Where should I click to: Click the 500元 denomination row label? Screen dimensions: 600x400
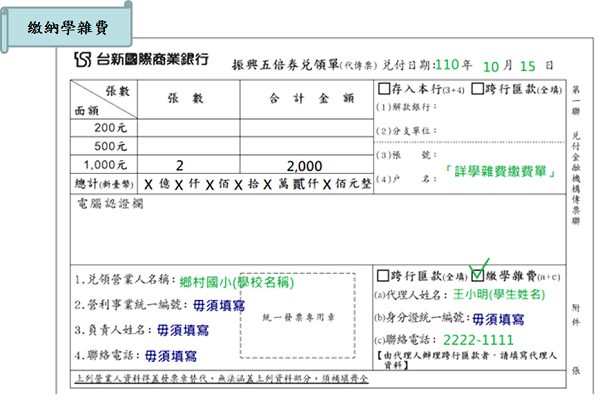click(x=110, y=146)
